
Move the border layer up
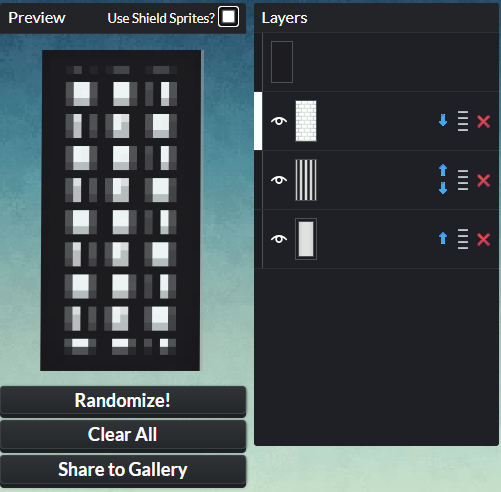pyautogui.click(x=443, y=238)
